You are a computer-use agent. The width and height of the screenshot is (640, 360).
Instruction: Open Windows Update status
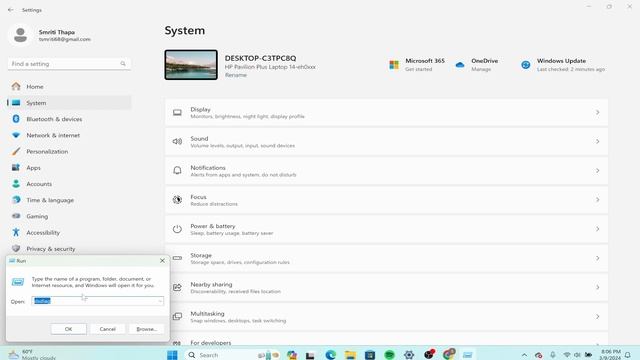tap(563, 64)
